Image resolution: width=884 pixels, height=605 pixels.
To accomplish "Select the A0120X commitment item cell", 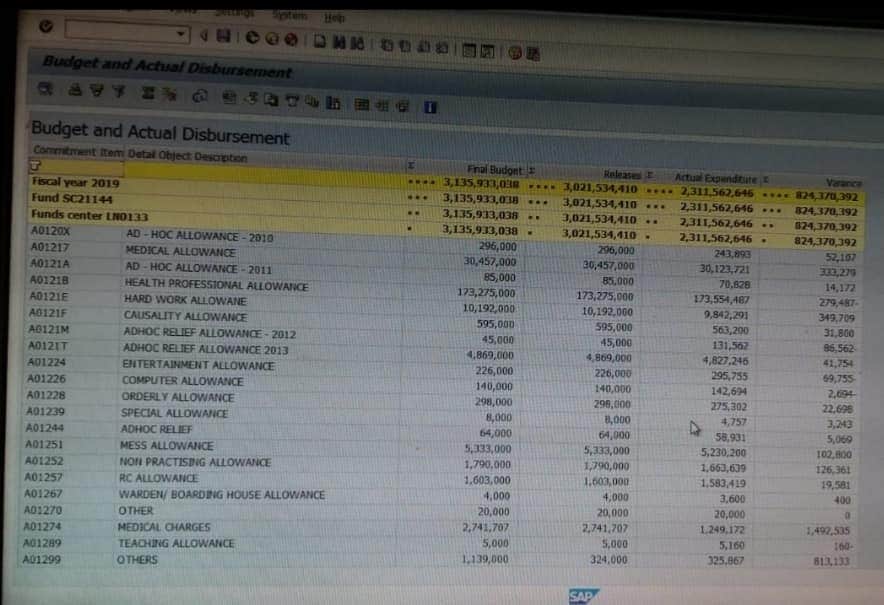I will [x=50, y=231].
